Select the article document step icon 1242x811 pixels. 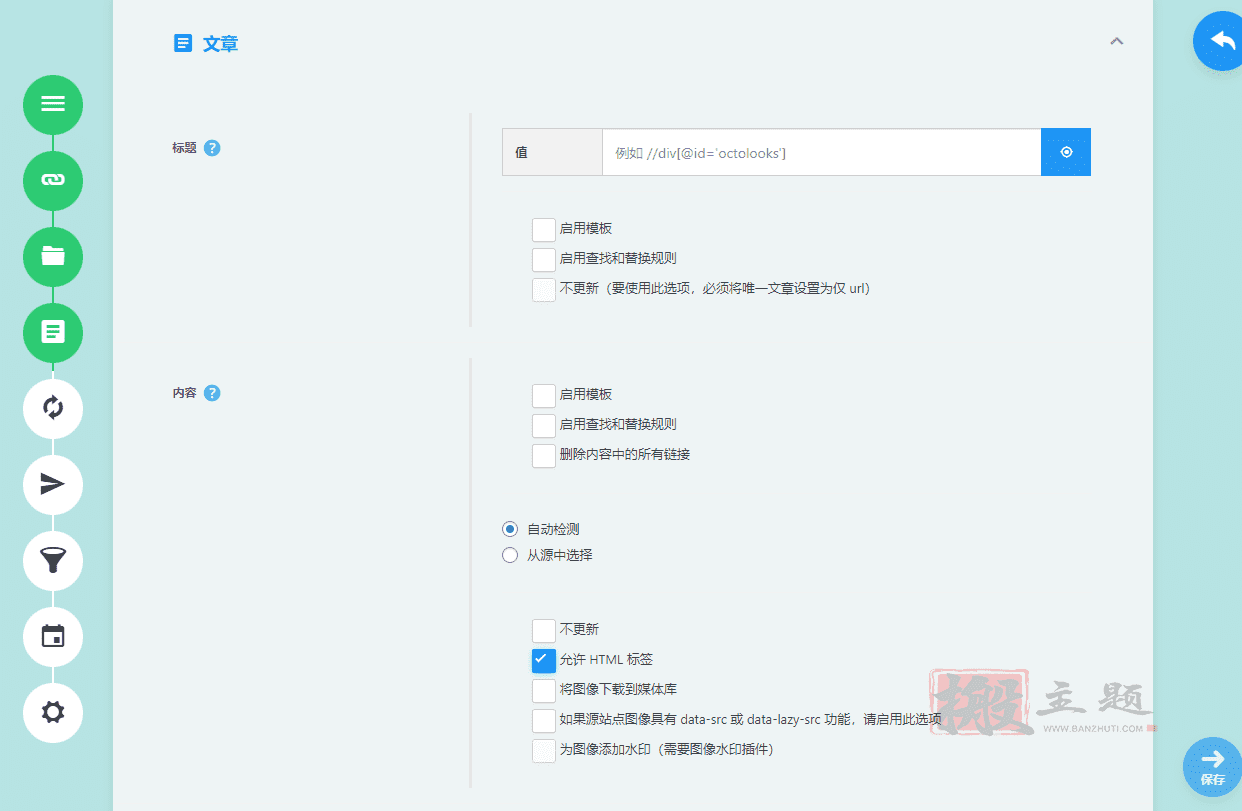53,332
